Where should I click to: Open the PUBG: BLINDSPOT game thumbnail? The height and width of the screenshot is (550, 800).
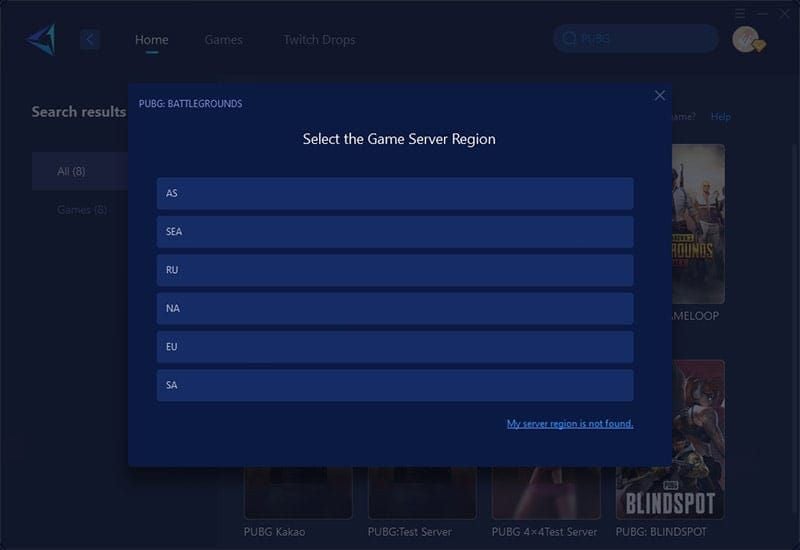(x=670, y=440)
